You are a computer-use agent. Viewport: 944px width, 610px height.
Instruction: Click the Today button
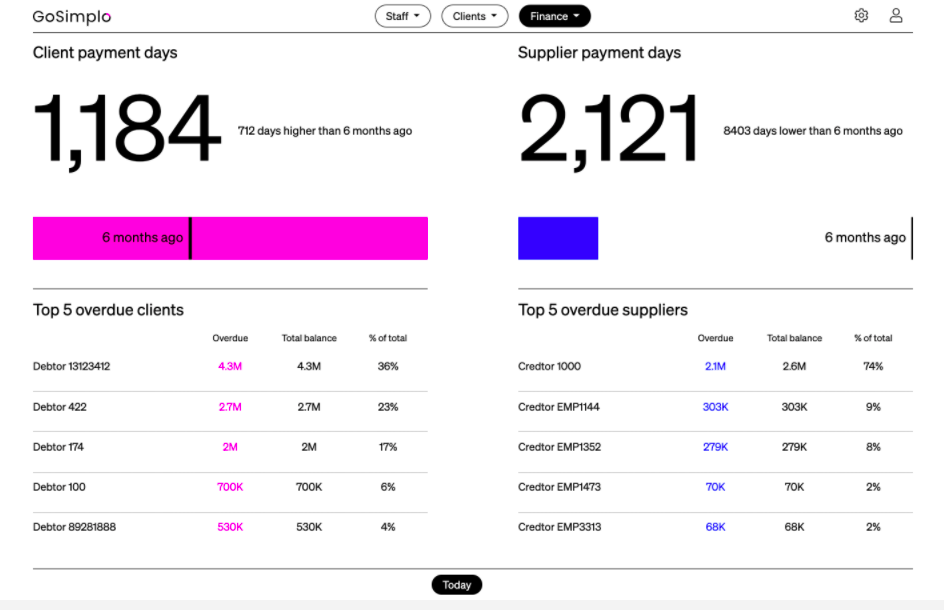coord(456,585)
